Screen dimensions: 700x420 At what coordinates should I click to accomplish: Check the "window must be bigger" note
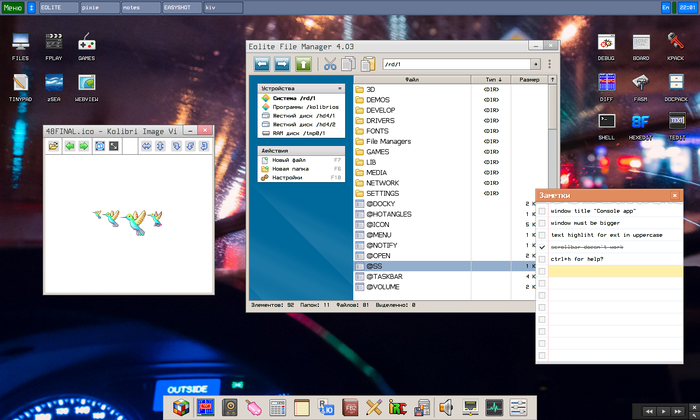(x=542, y=223)
